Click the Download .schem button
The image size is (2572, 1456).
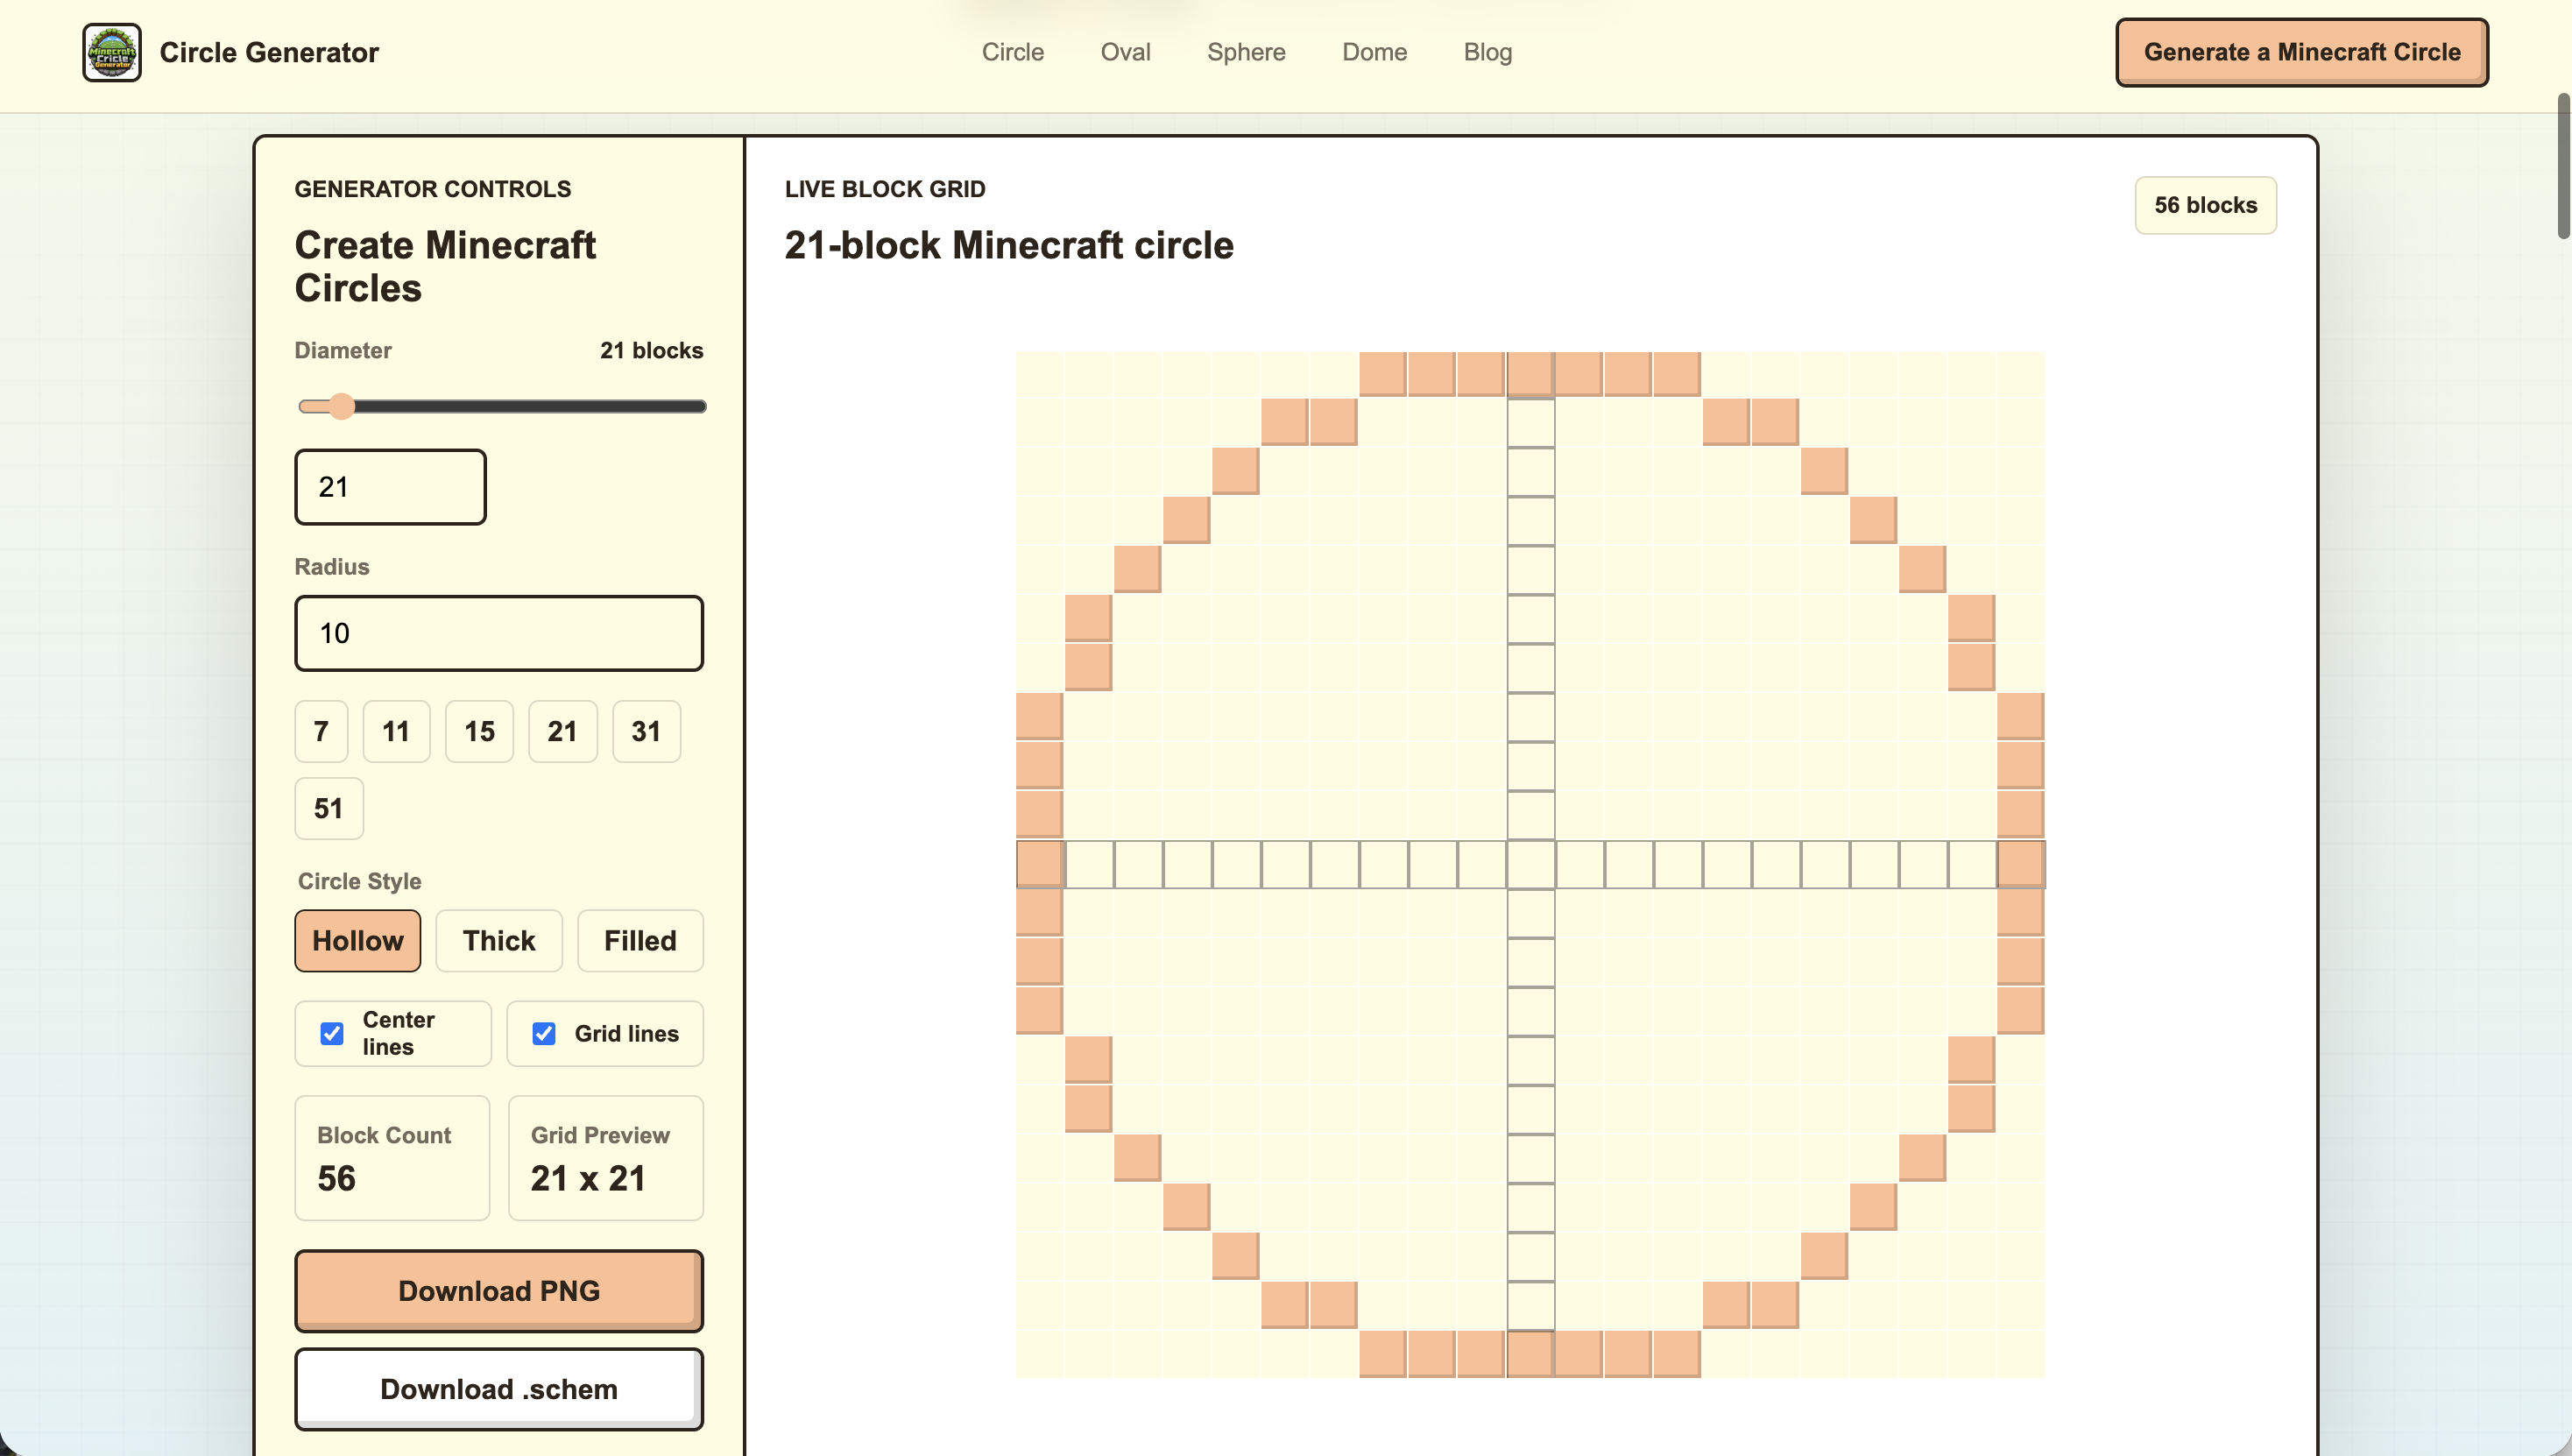tap(498, 1388)
